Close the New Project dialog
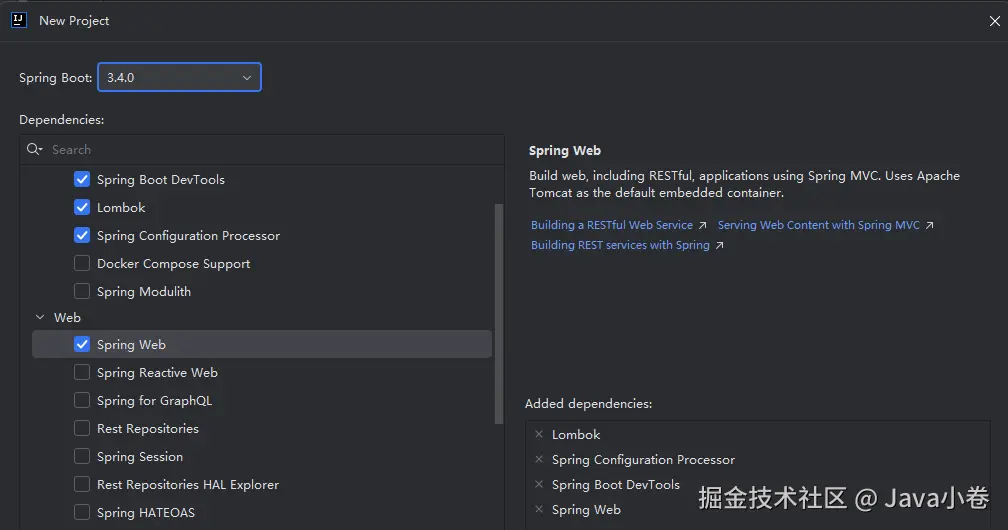Image resolution: width=1008 pixels, height=530 pixels. tap(993, 21)
